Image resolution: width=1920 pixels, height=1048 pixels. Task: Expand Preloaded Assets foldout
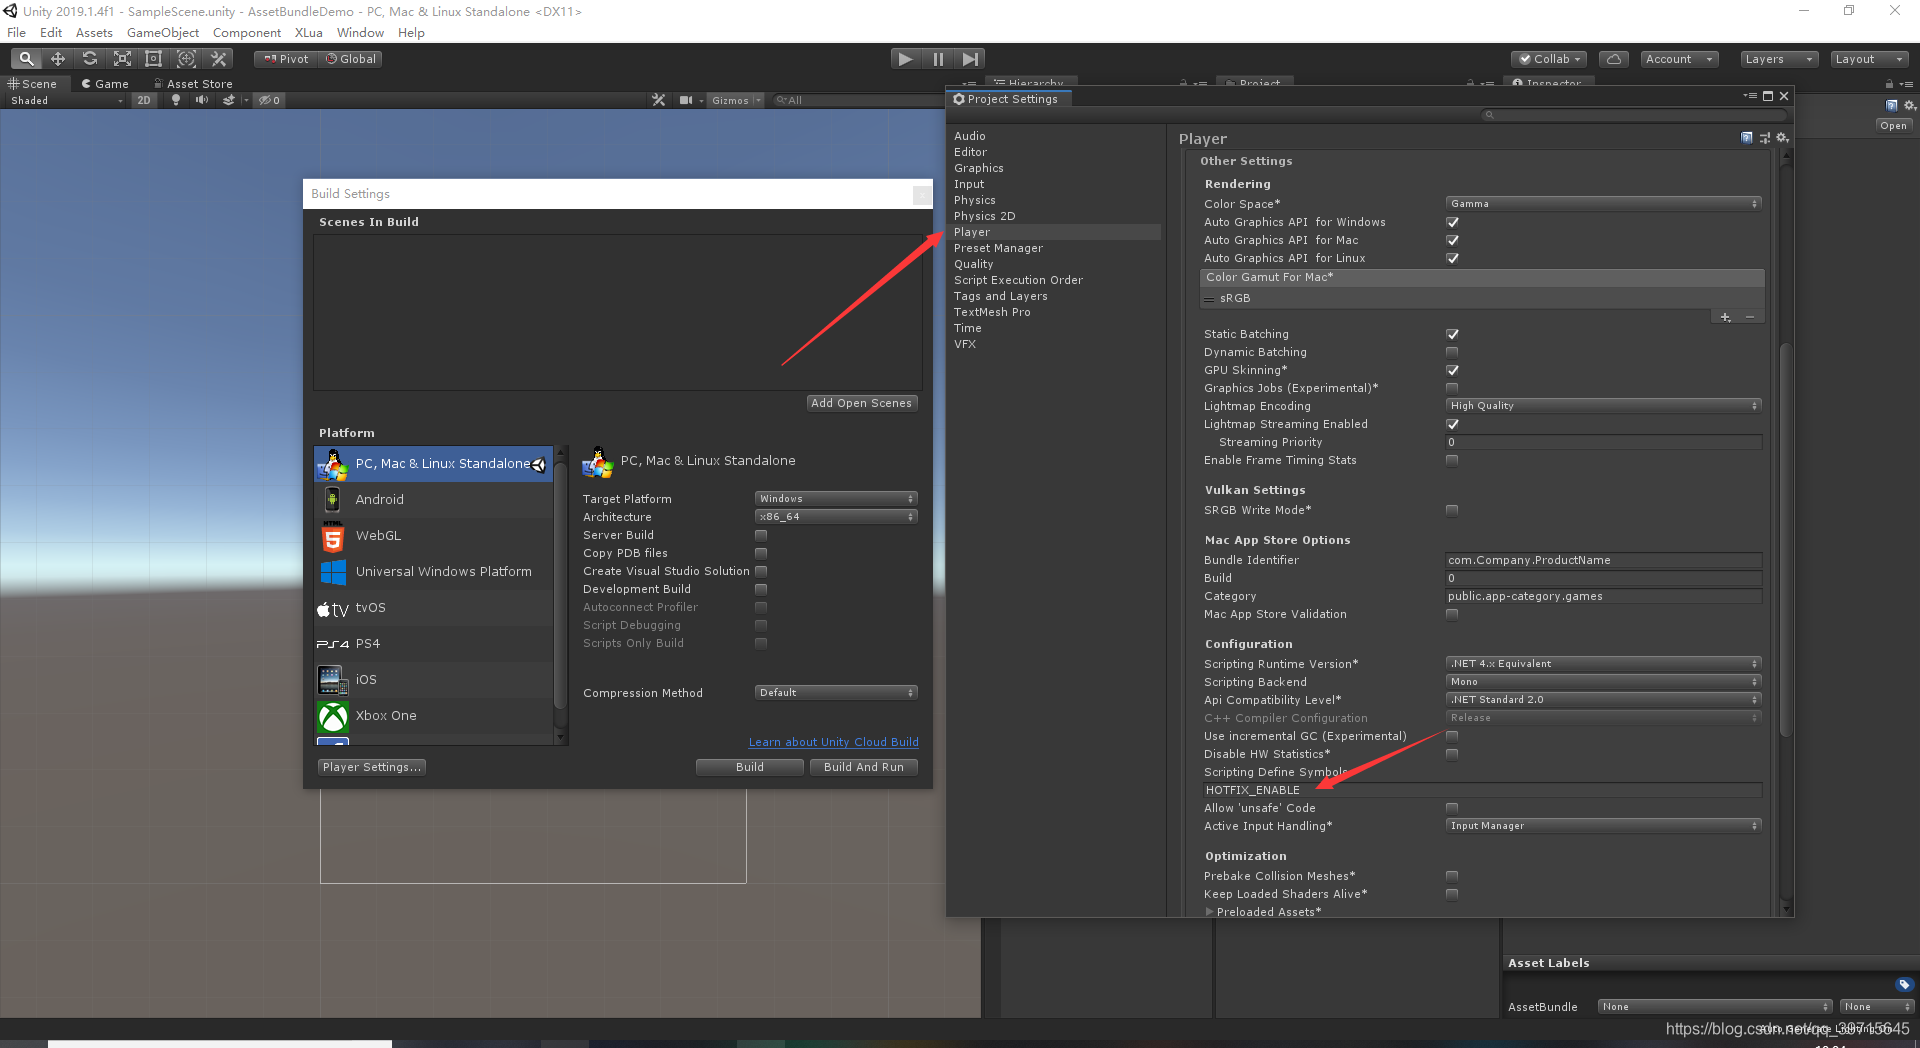point(1210,912)
